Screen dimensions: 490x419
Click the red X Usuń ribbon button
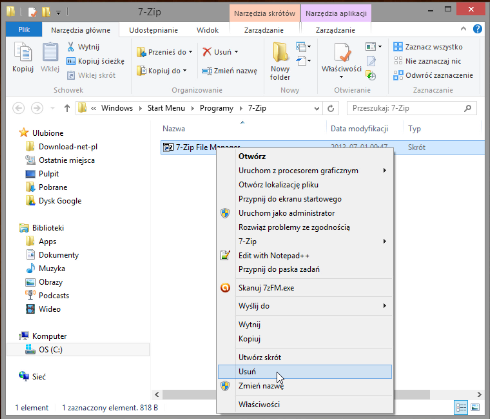pyautogui.click(x=217, y=52)
